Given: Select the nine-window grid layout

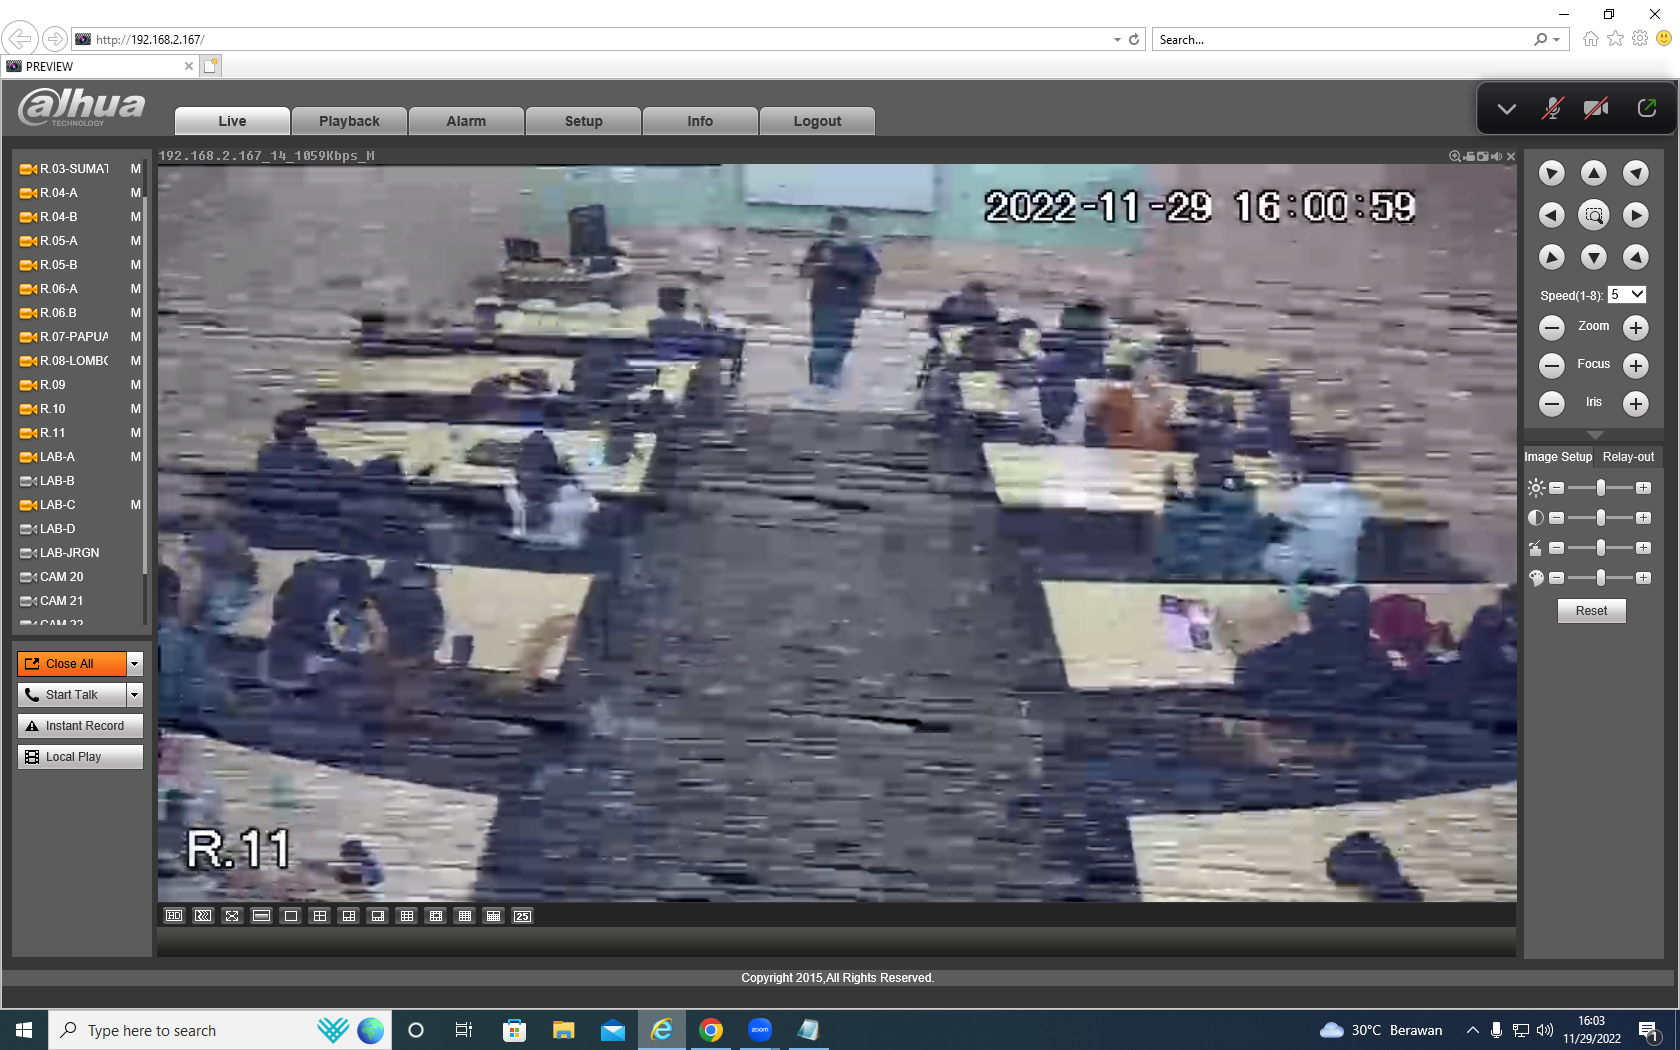Looking at the screenshot, I should 407,916.
